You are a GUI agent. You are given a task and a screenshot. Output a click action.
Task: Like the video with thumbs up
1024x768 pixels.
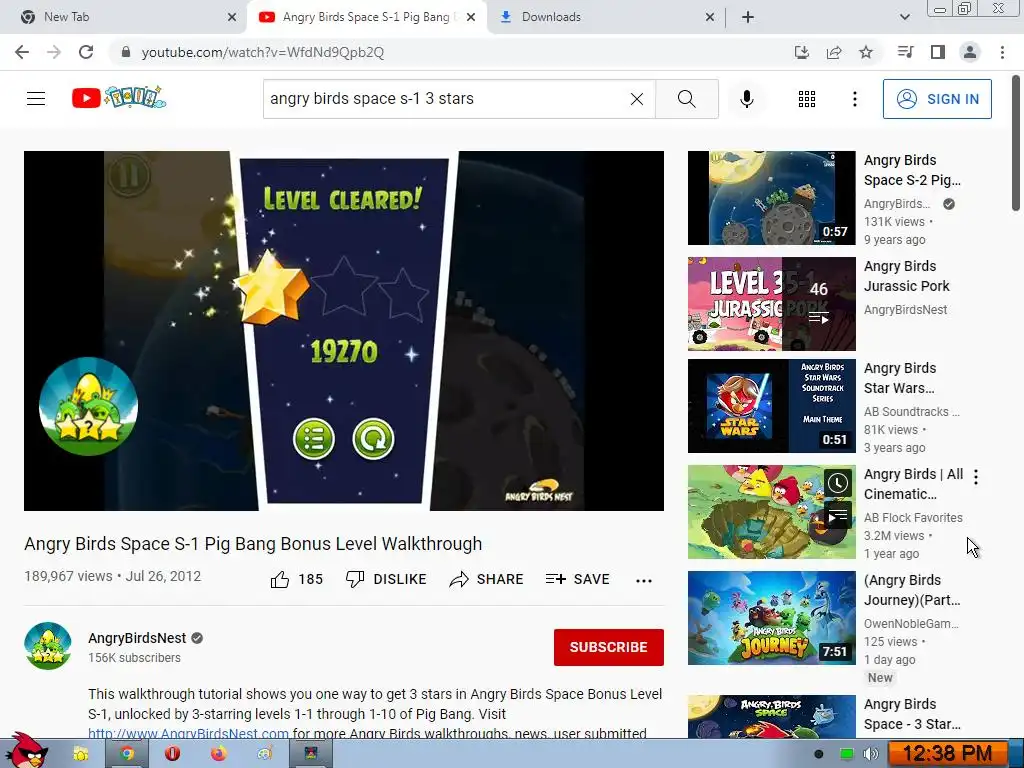tap(296, 579)
